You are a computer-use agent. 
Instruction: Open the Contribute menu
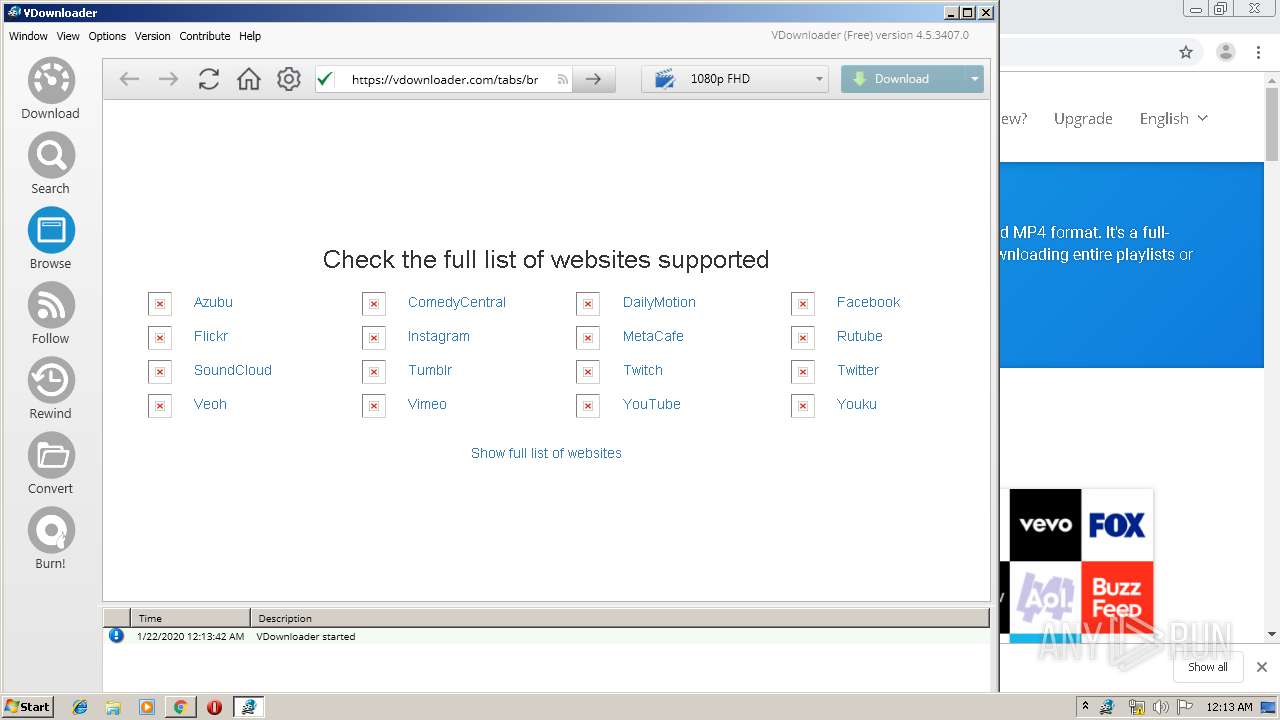[205, 36]
